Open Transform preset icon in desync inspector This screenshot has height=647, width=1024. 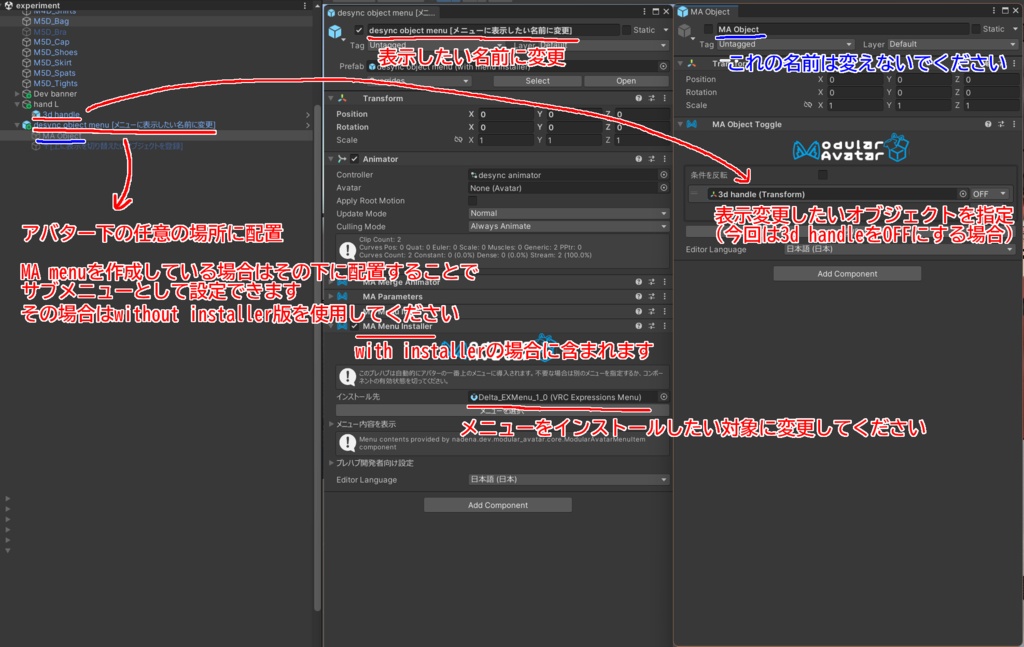(652, 98)
